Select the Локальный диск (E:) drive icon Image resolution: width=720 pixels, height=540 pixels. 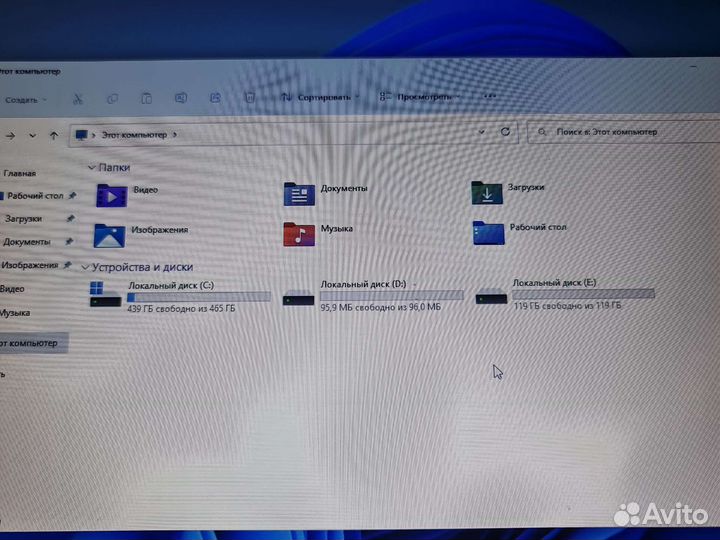pyautogui.click(x=491, y=297)
